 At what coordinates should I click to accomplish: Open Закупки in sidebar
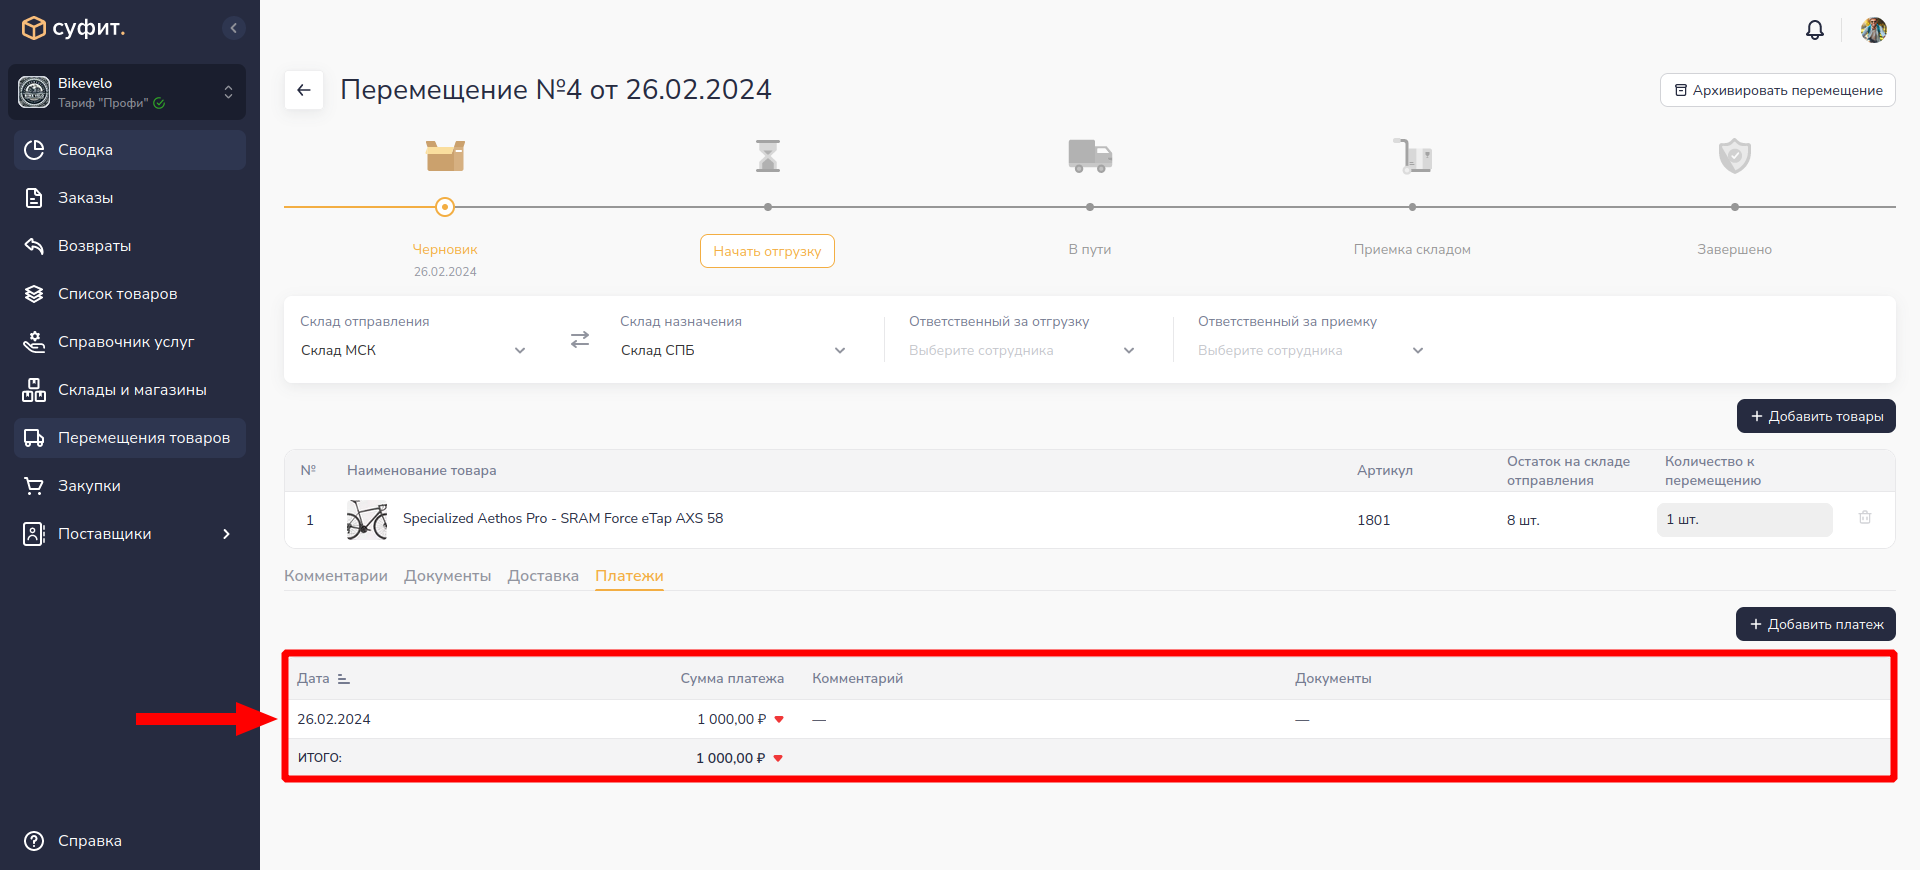pyautogui.click(x=130, y=486)
